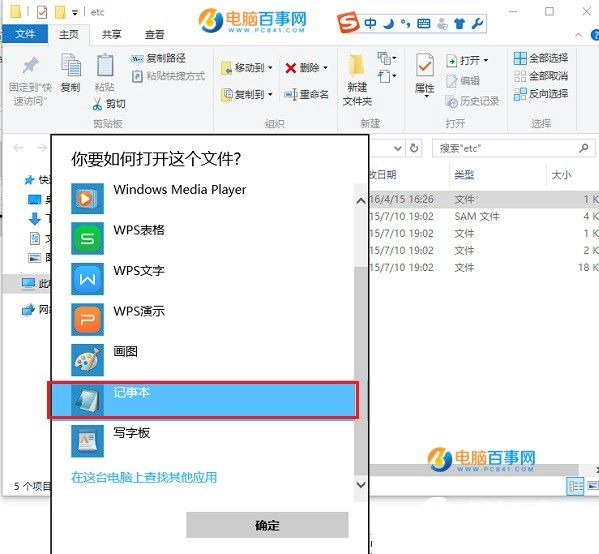The height and width of the screenshot is (554, 599).
Task: Click Sogou input Chinese/English mode toggle
Action: pos(370,24)
